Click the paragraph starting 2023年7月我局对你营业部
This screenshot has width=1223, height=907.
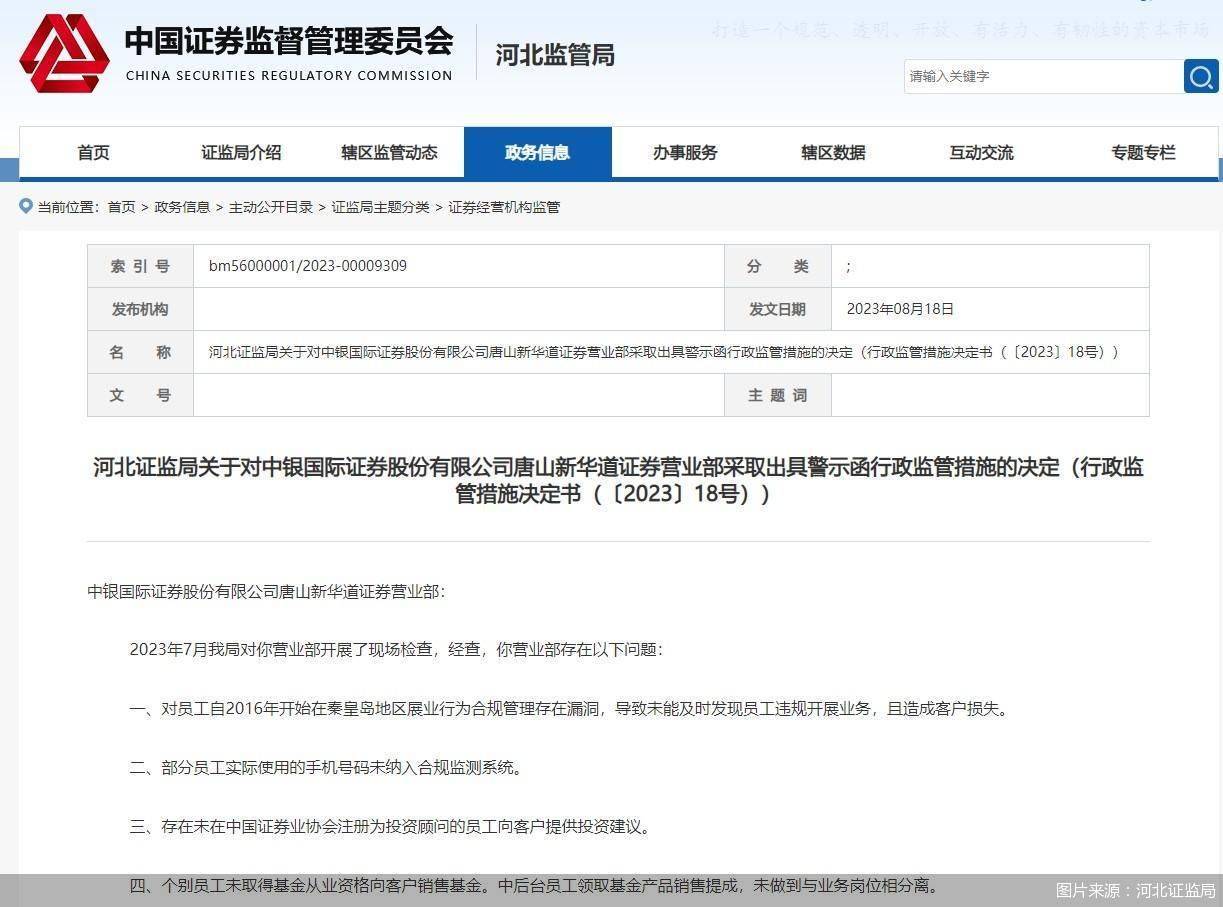[x=396, y=649]
